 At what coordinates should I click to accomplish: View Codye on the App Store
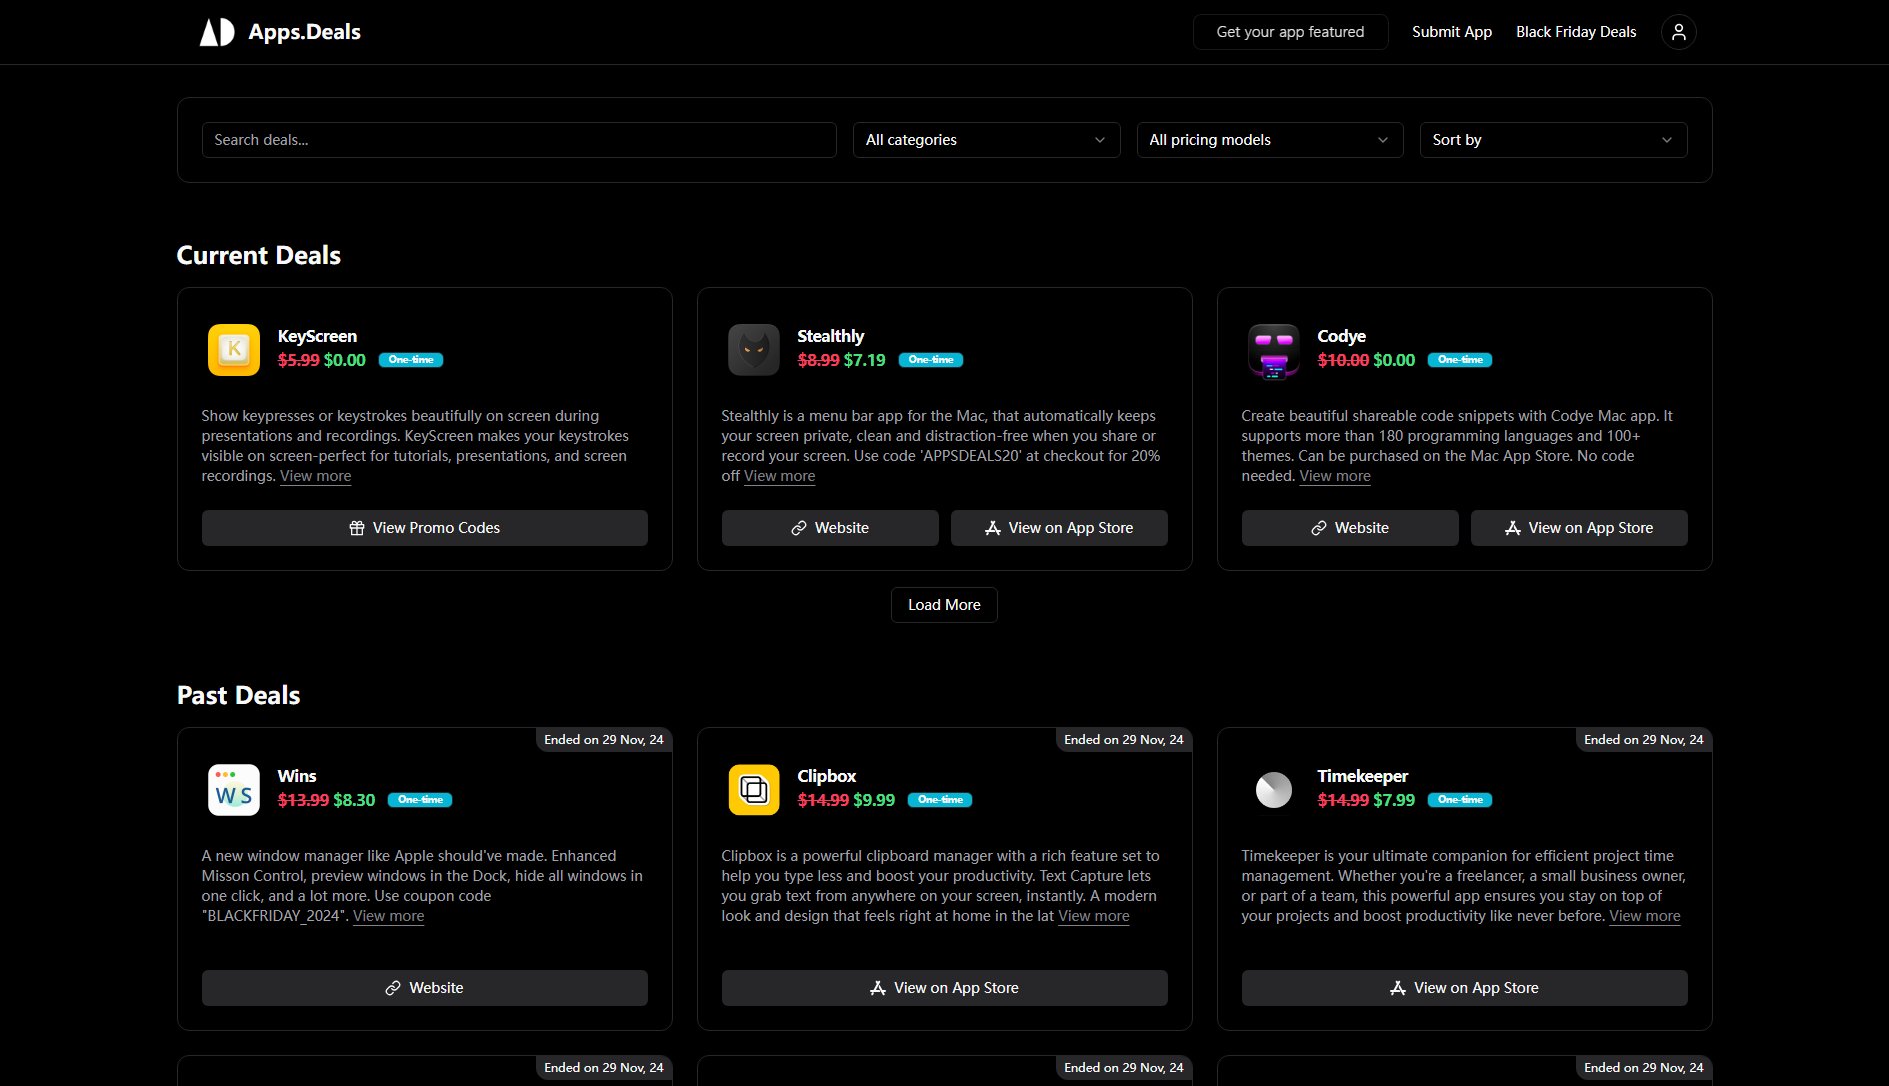coord(1578,527)
